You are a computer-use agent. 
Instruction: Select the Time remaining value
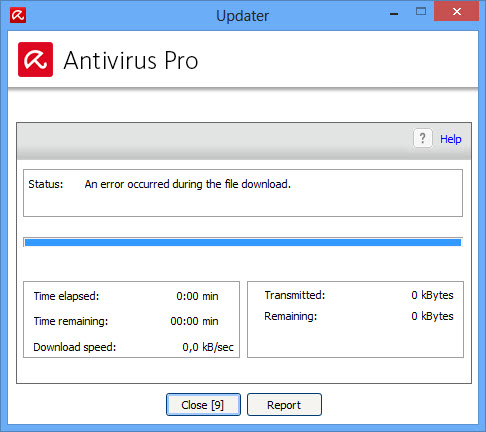coord(194,321)
